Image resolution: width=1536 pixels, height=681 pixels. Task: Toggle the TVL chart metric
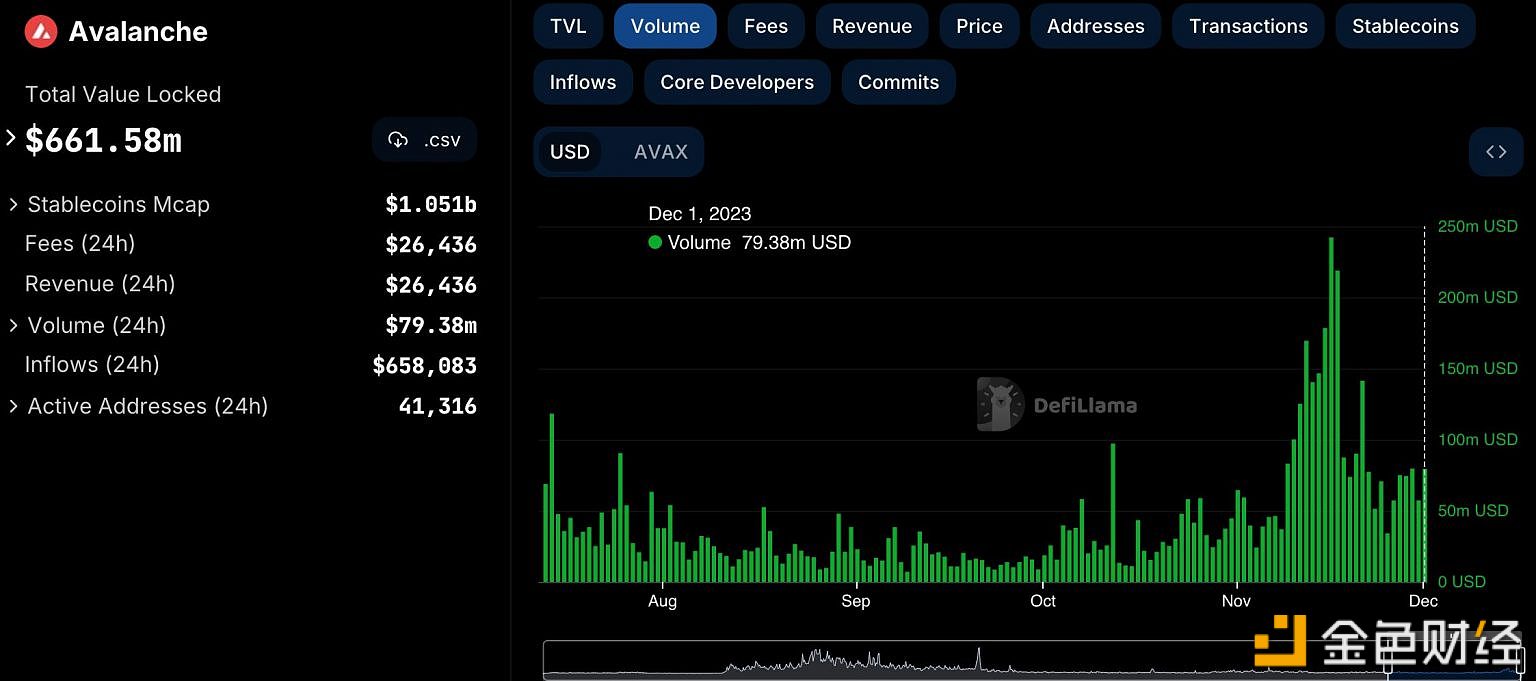[568, 26]
